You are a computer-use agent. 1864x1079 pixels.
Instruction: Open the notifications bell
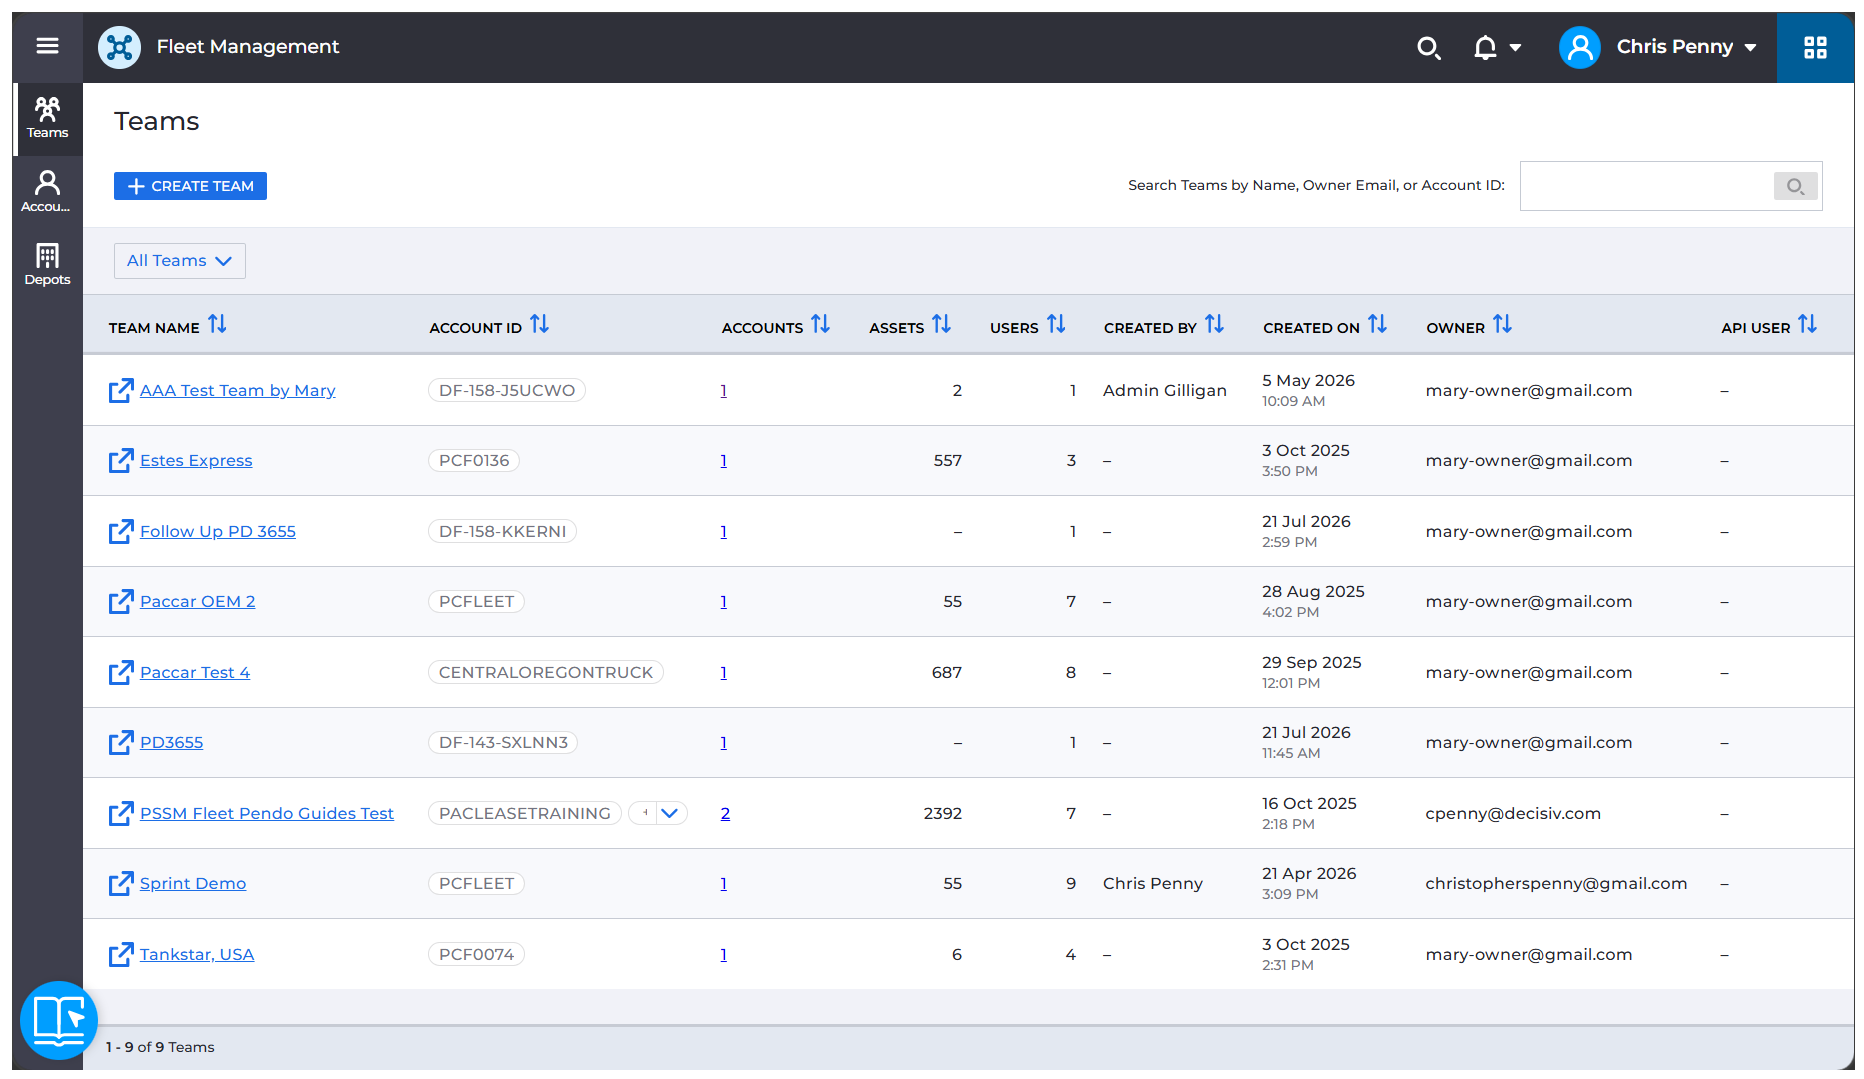pos(1485,47)
